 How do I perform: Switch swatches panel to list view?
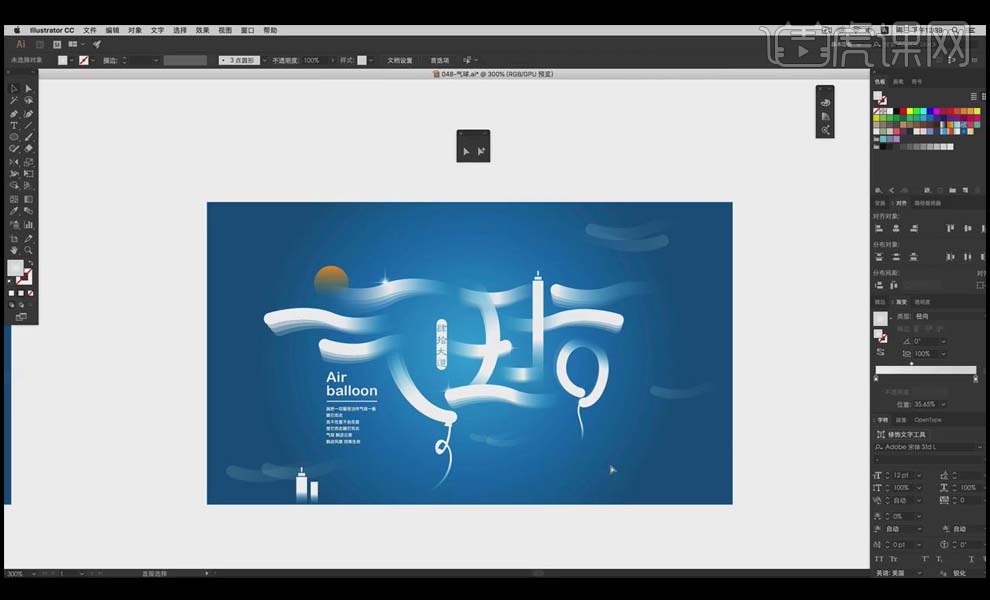974,96
